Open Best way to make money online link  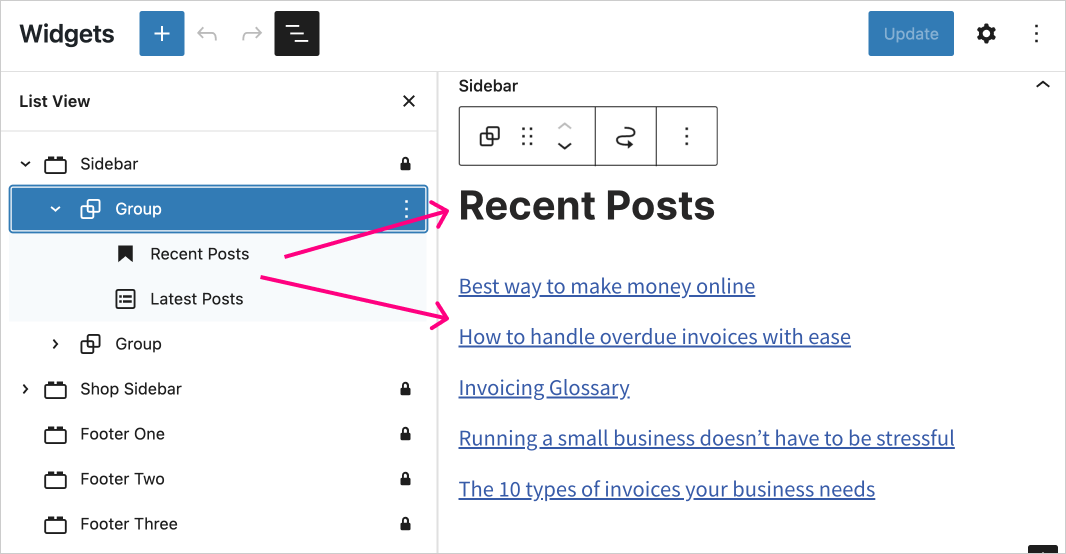[x=606, y=286]
